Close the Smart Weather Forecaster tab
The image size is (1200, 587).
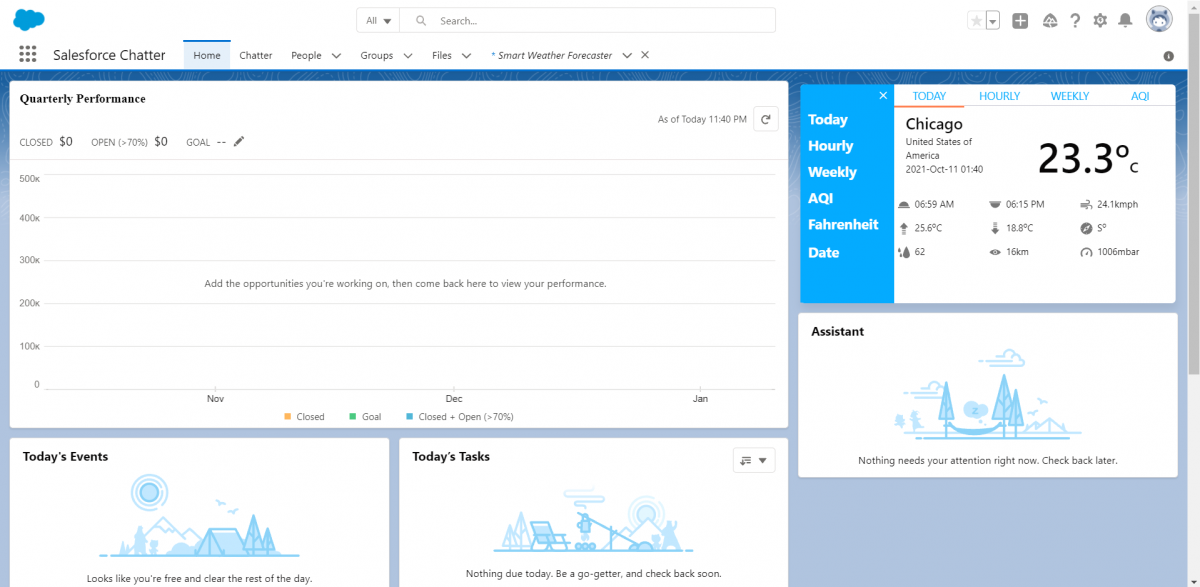coord(645,55)
